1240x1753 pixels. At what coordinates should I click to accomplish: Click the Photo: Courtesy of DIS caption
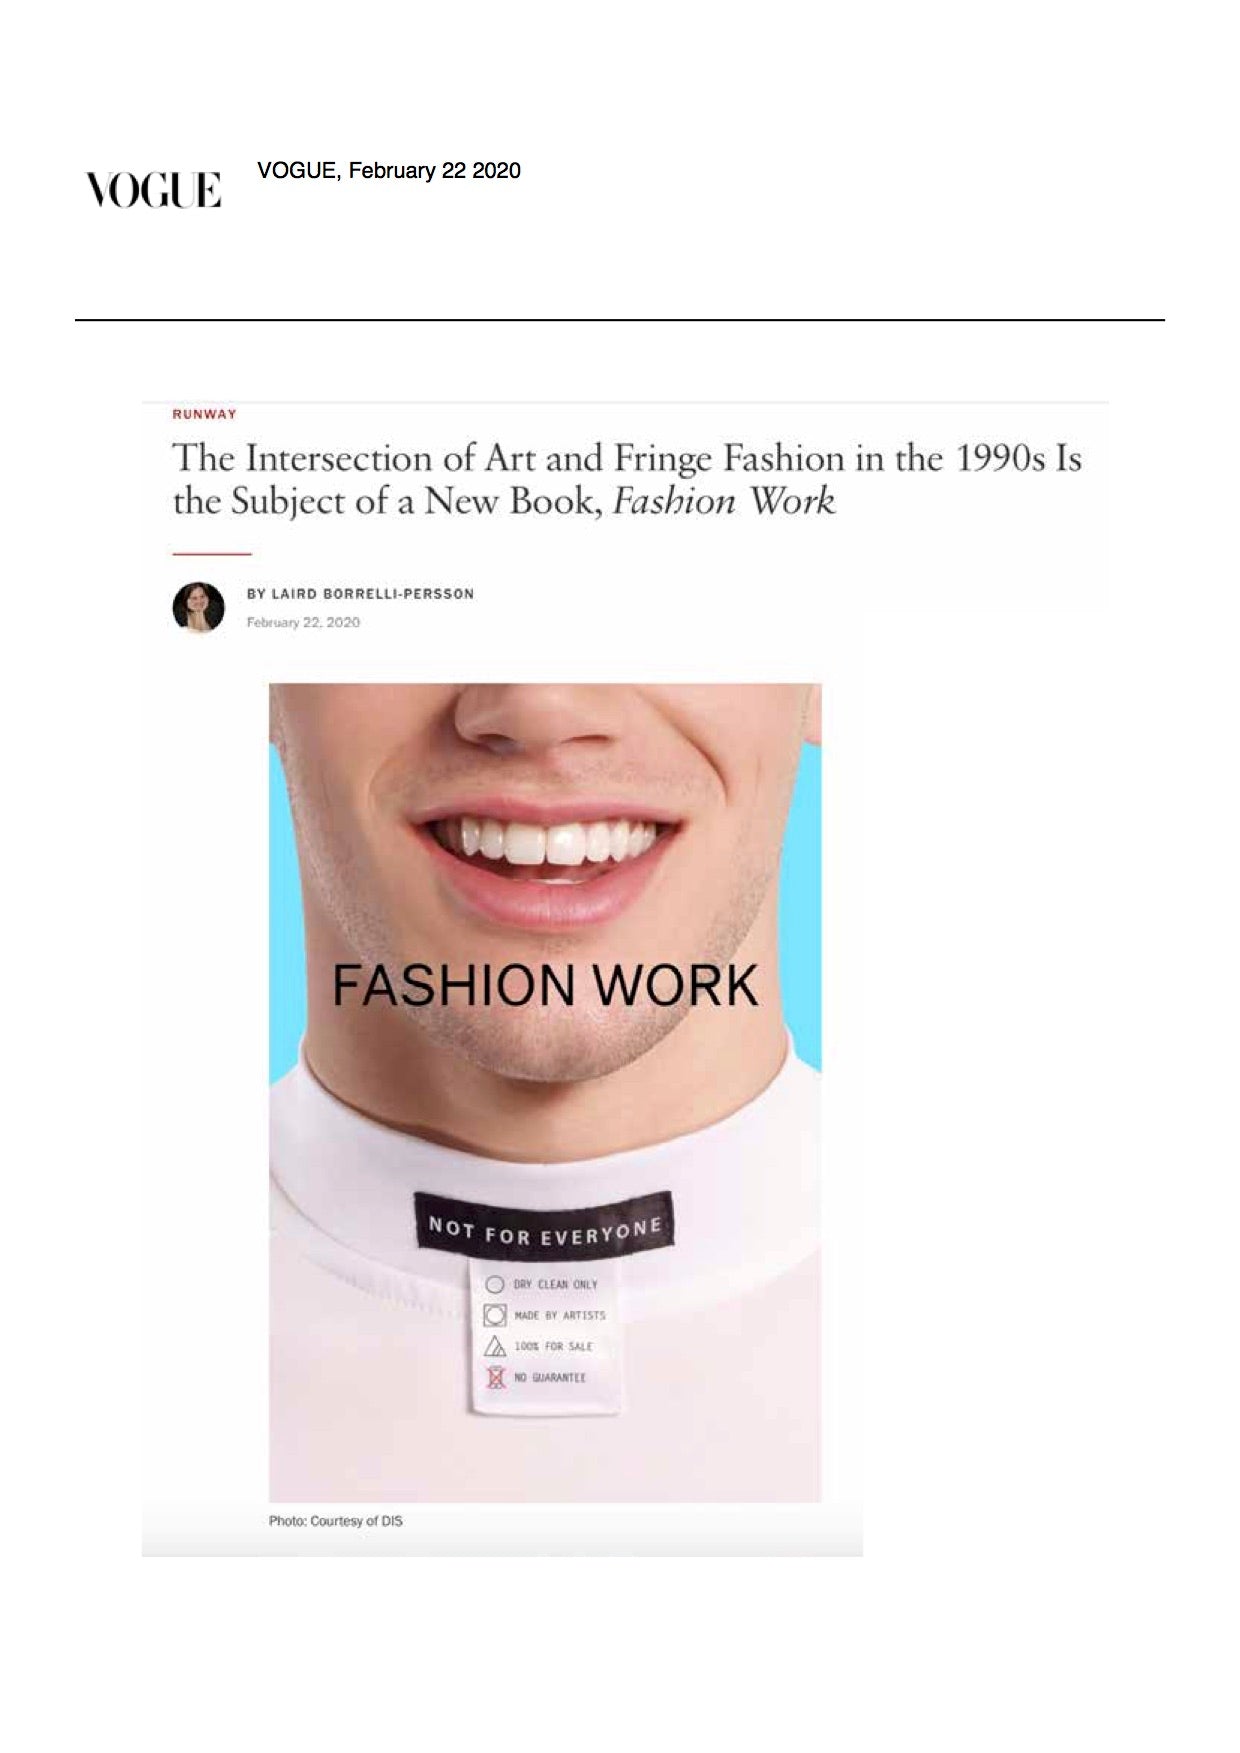click(336, 1521)
